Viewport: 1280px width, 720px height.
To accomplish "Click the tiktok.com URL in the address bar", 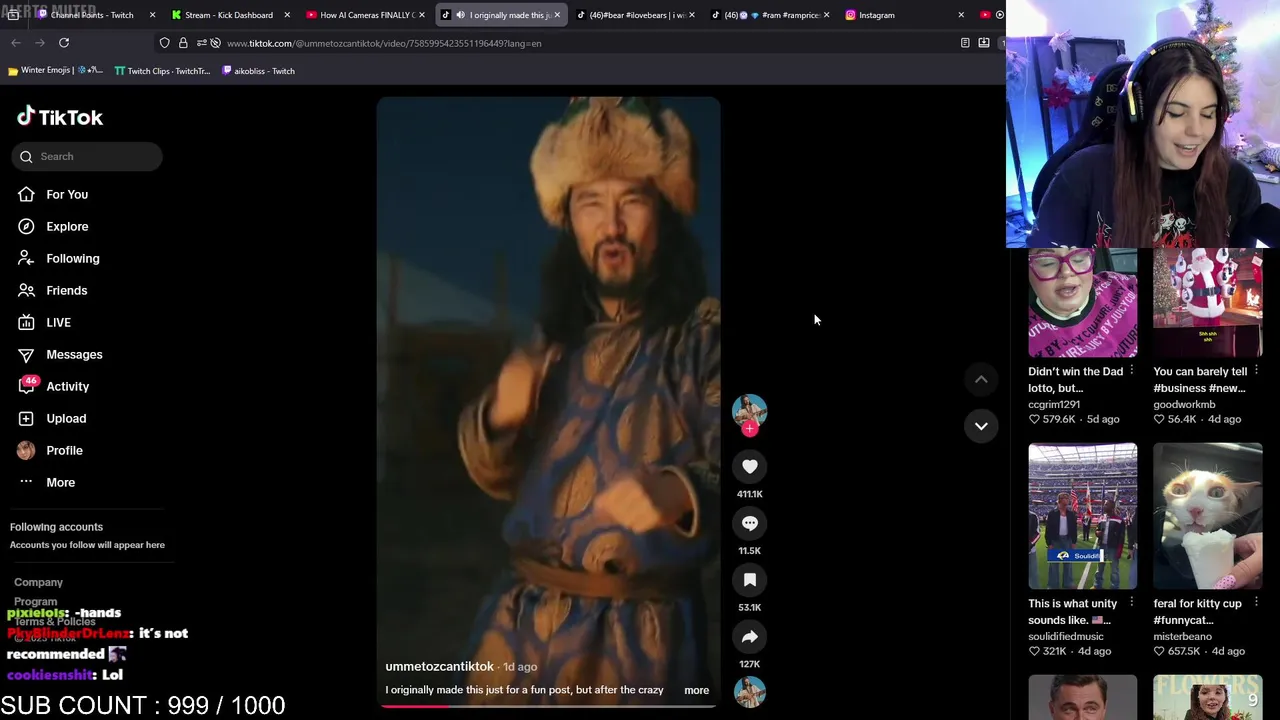I will [384, 43].
